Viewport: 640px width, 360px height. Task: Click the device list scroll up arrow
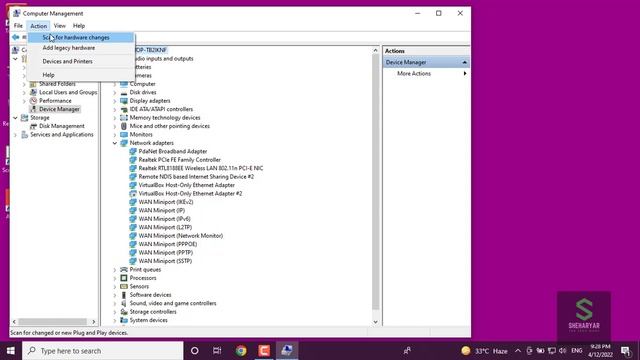(x=376, y=50)
